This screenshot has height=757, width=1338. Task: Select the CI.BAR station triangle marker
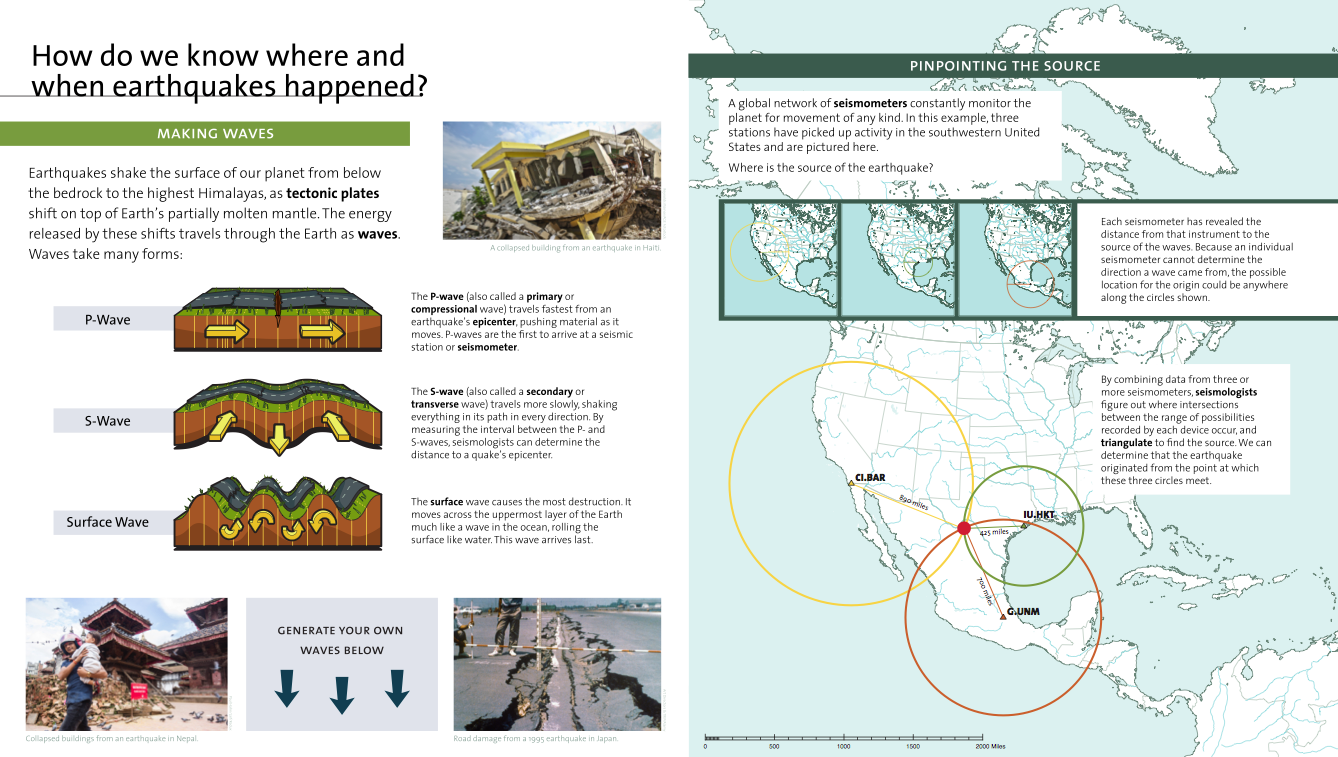851,484
